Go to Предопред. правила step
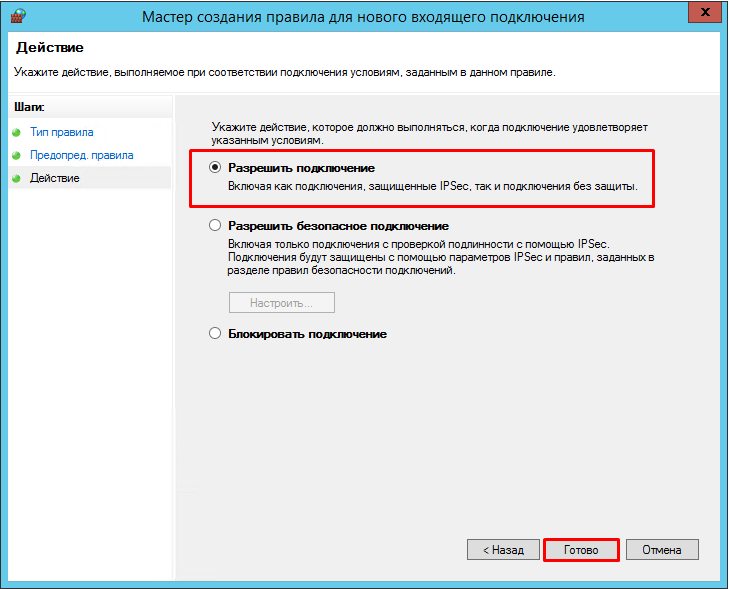Image resolution: width=729 pixels, height=589 pixels. click(82, 155)
